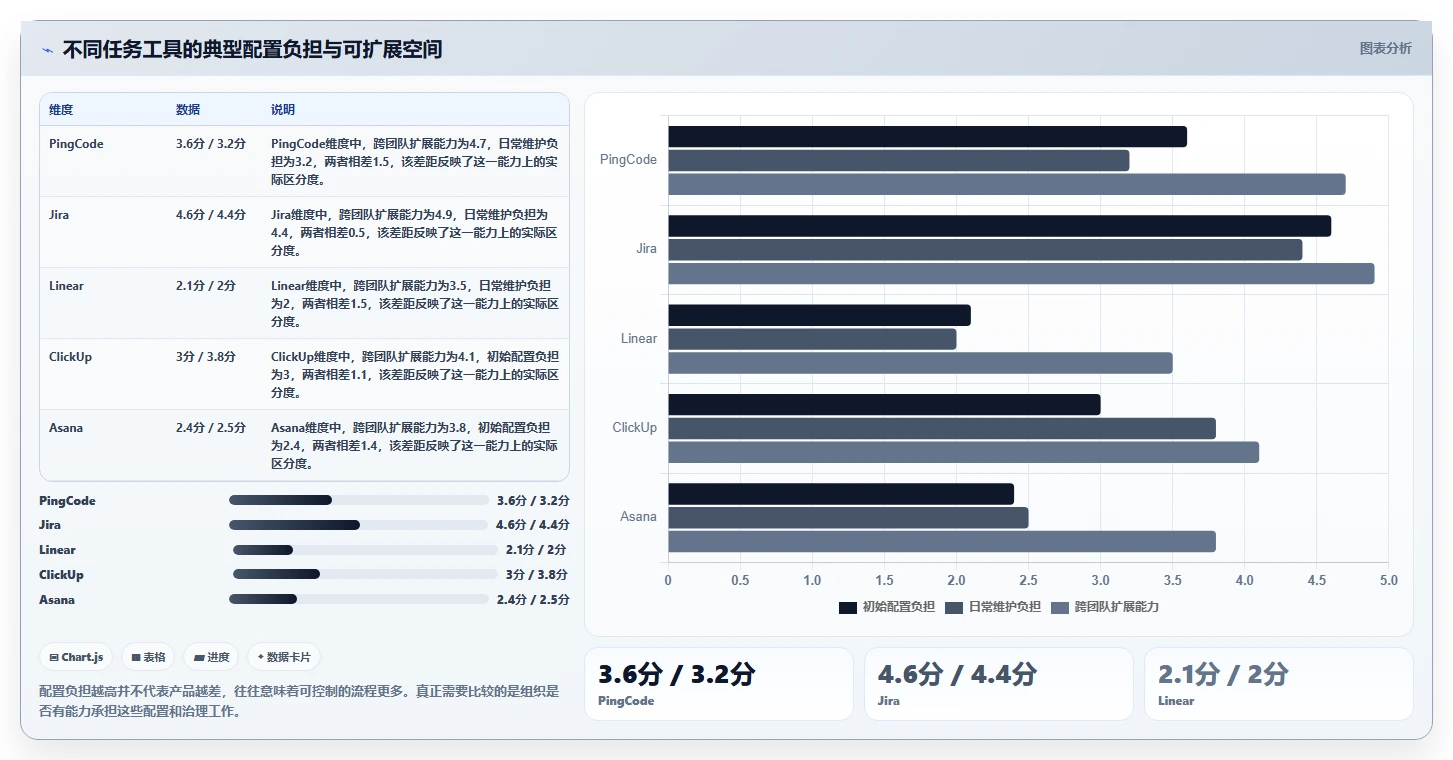
Task: Click the Linear progress bar
Action: 365,550
